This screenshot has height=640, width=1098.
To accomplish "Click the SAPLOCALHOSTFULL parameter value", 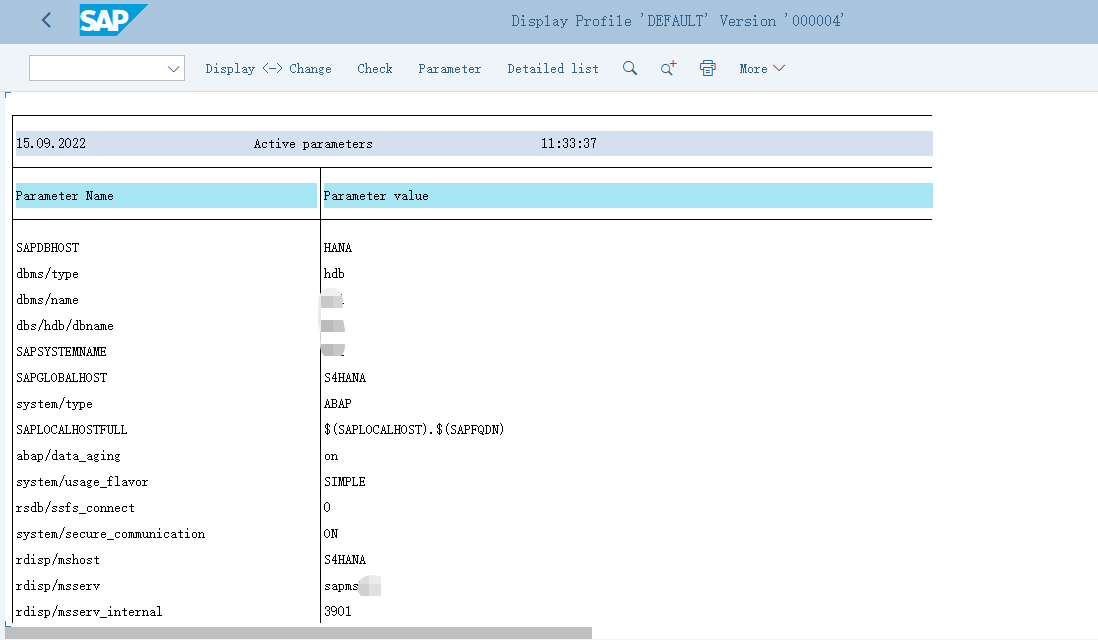I will 415,429.
